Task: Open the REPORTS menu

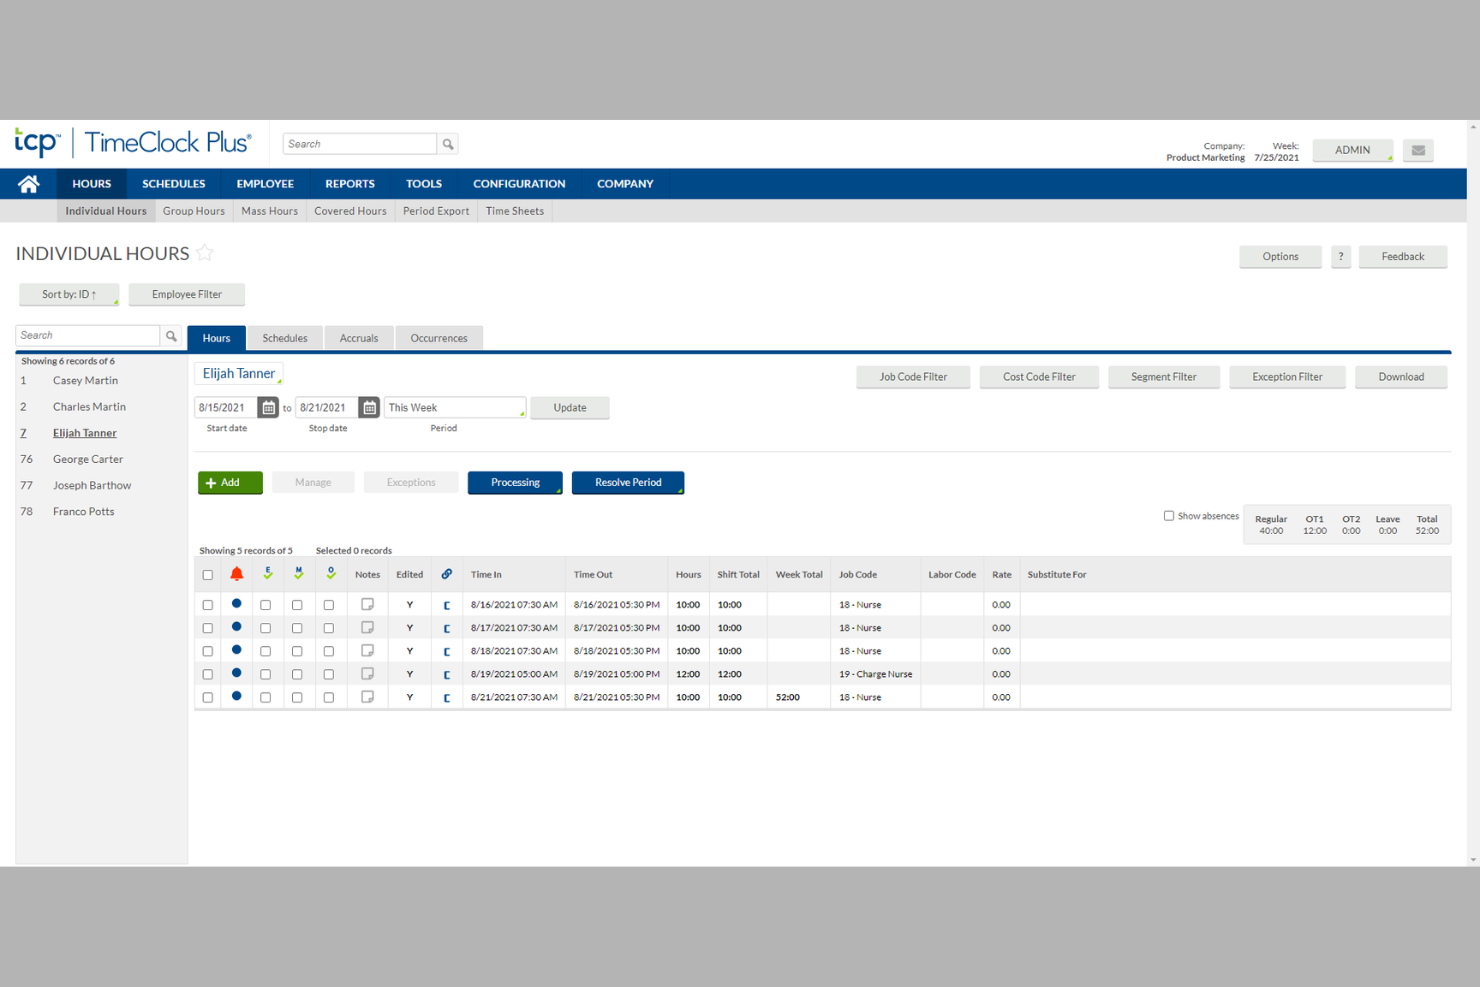Action: pyautogui.click(x=349, y=183)
